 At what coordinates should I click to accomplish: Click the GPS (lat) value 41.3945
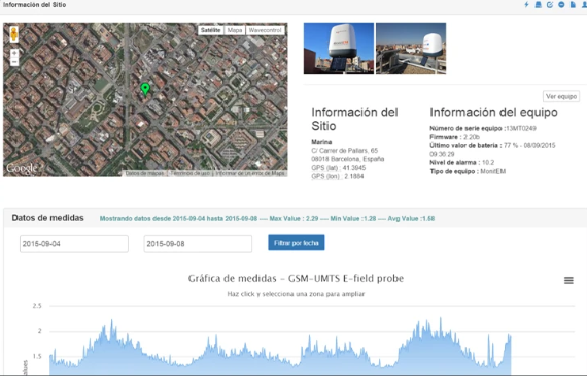[353, 168]
